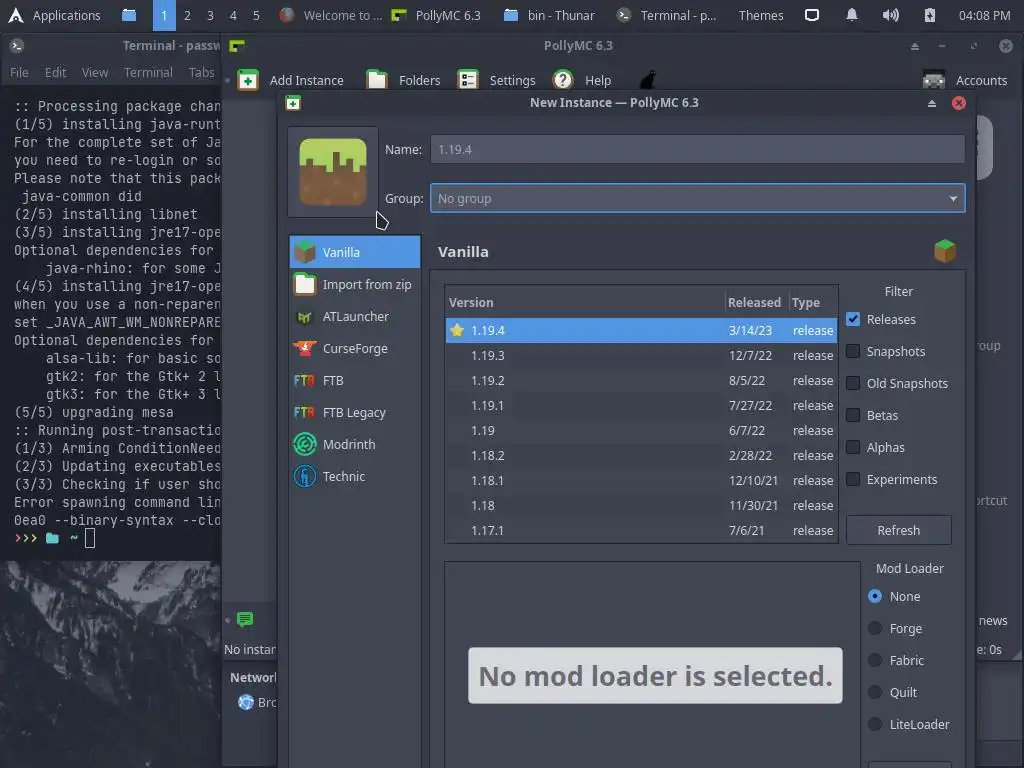
Task: Click the volume speaker icon in the panel
Action: (890, 15)
